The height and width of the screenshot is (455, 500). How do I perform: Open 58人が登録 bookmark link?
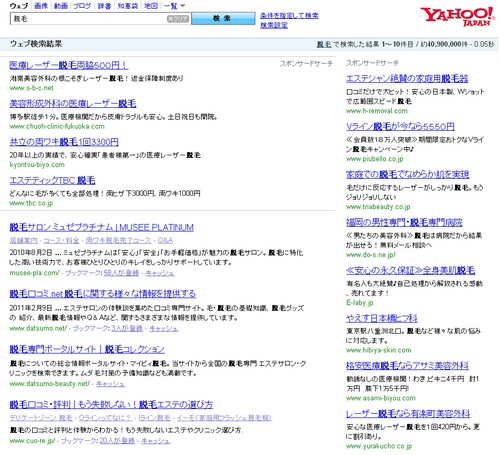(x=121, y=273)
